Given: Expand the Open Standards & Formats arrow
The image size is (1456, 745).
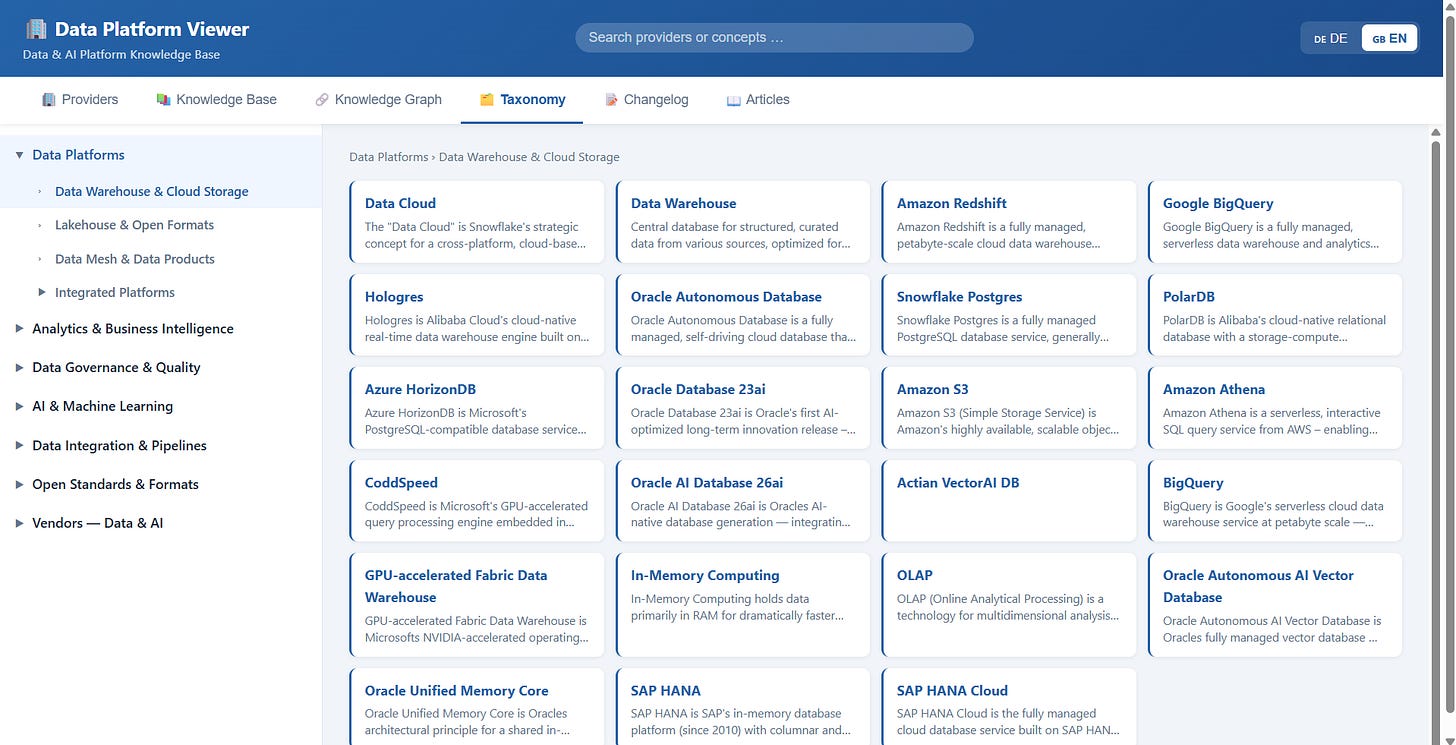Looking at the screenshot, I should click(x=19, y=484).
